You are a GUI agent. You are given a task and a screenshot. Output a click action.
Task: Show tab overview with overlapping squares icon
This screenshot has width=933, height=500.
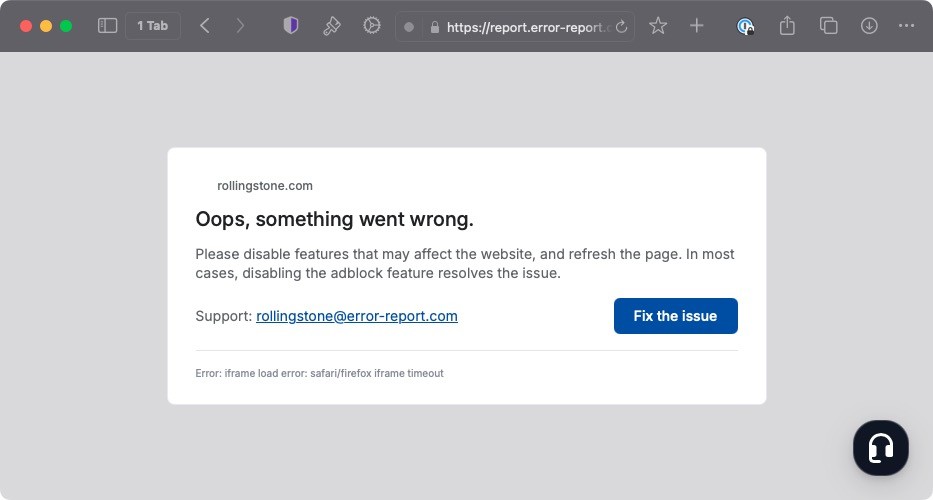(828, 26)
